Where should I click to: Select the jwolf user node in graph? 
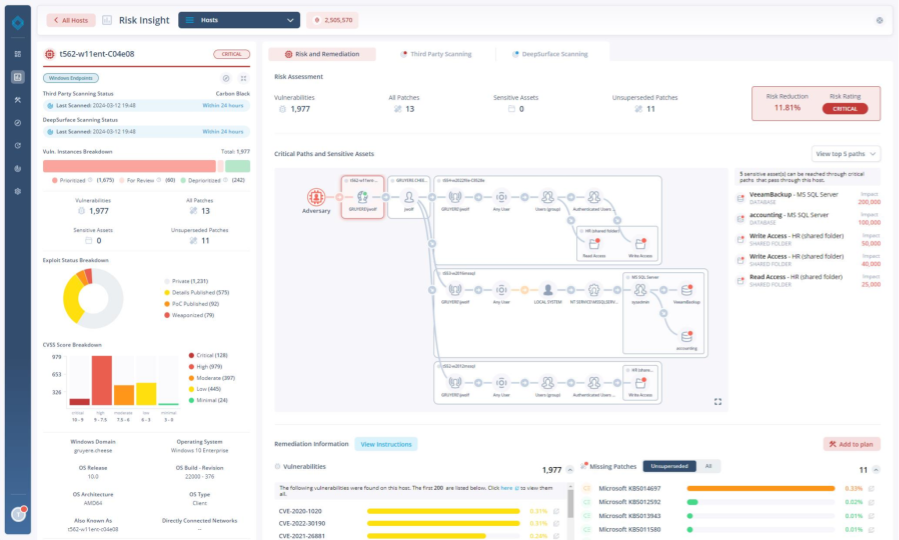coord(409,197)
